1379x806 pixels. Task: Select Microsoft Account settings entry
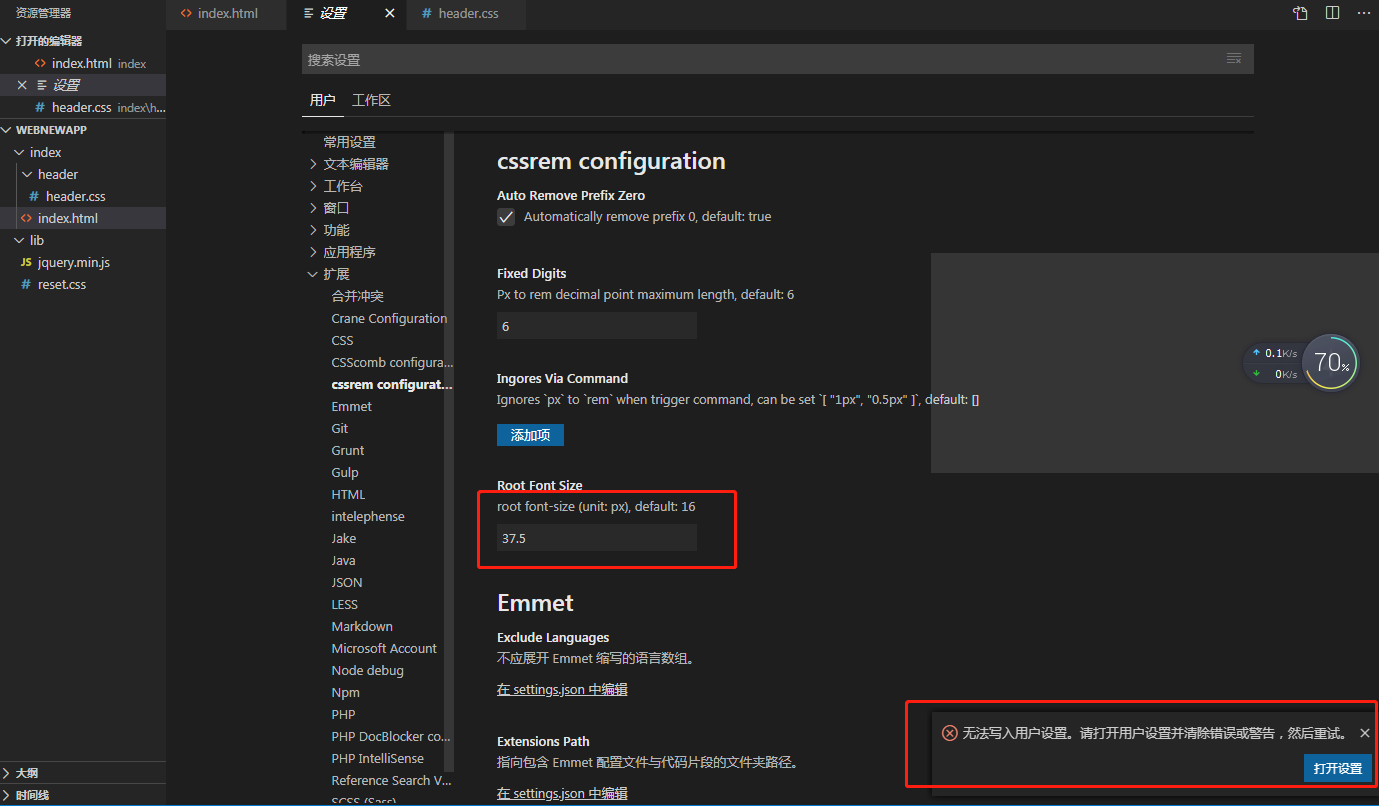tap(384, 648)
